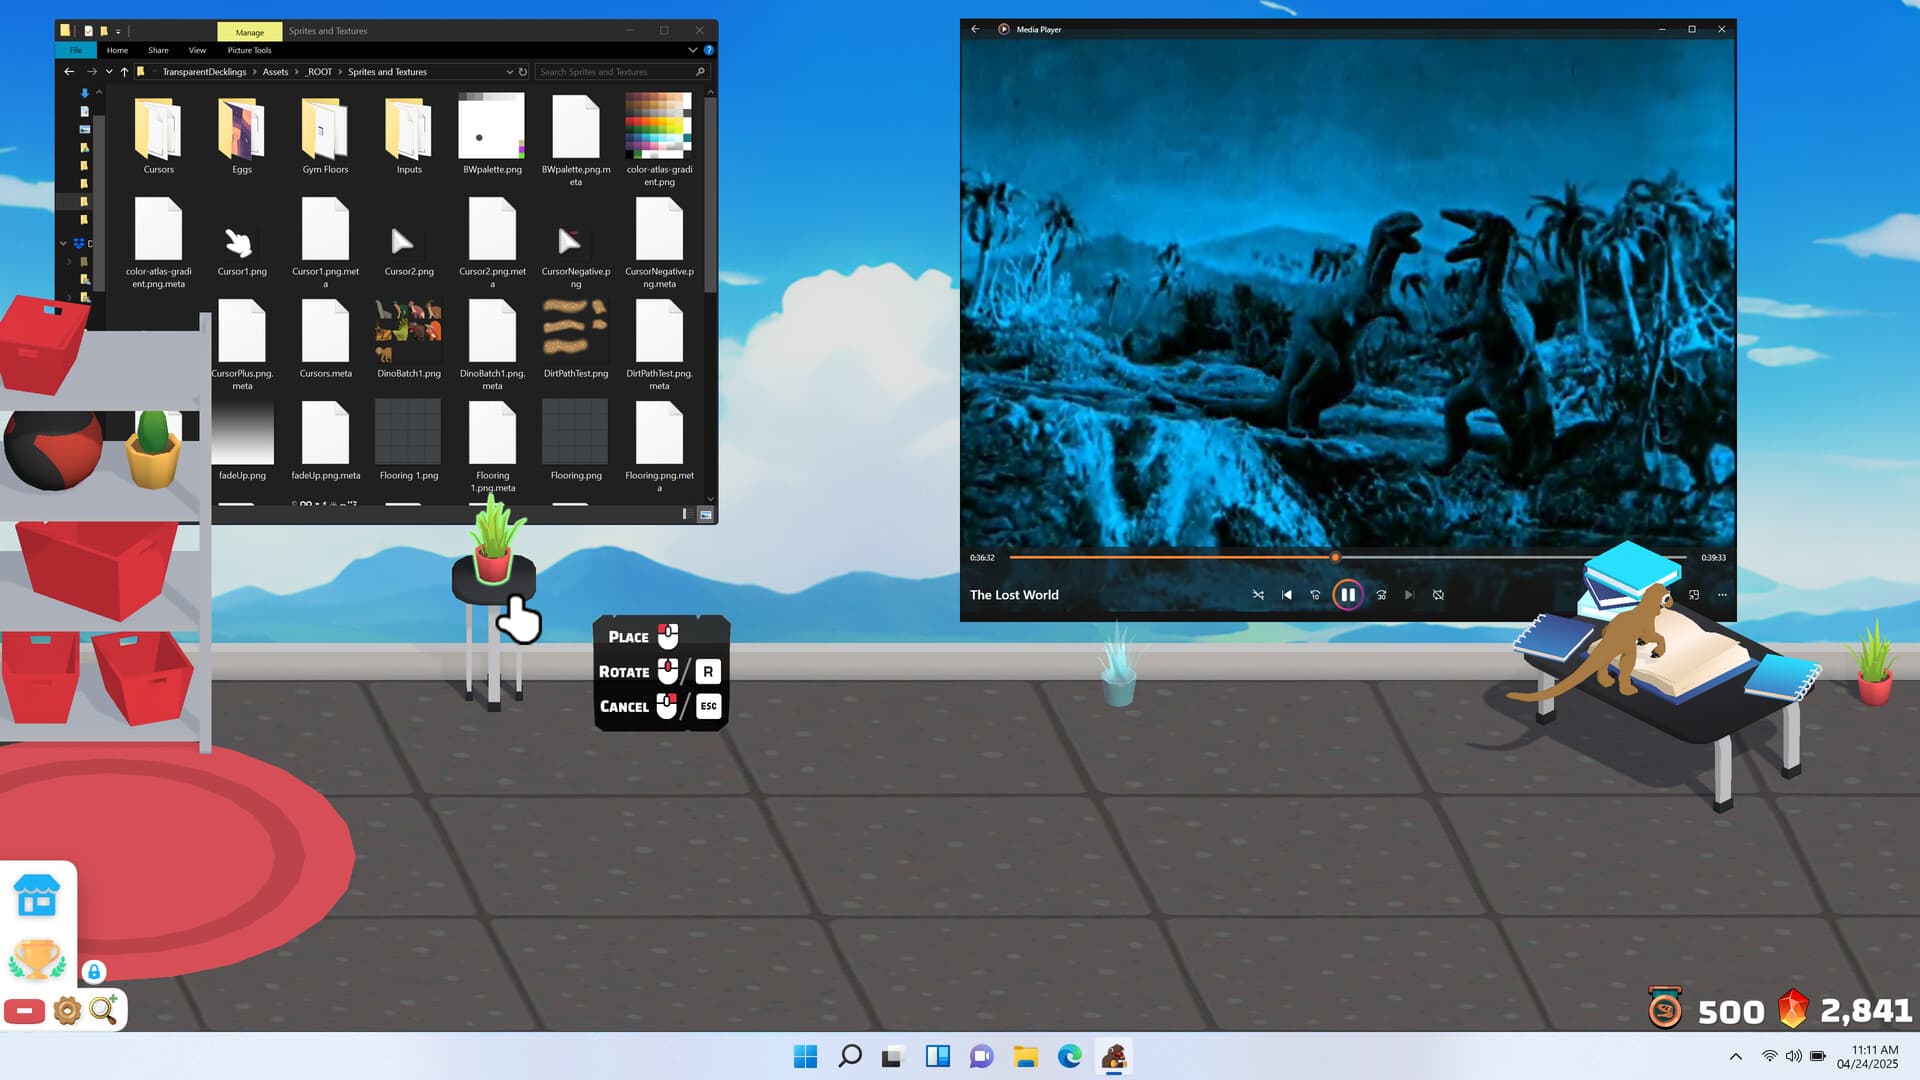Open game settings via the gear icon
Screen dimensions: 1920x1080
pyautogui.click(x=66, y=1011)
